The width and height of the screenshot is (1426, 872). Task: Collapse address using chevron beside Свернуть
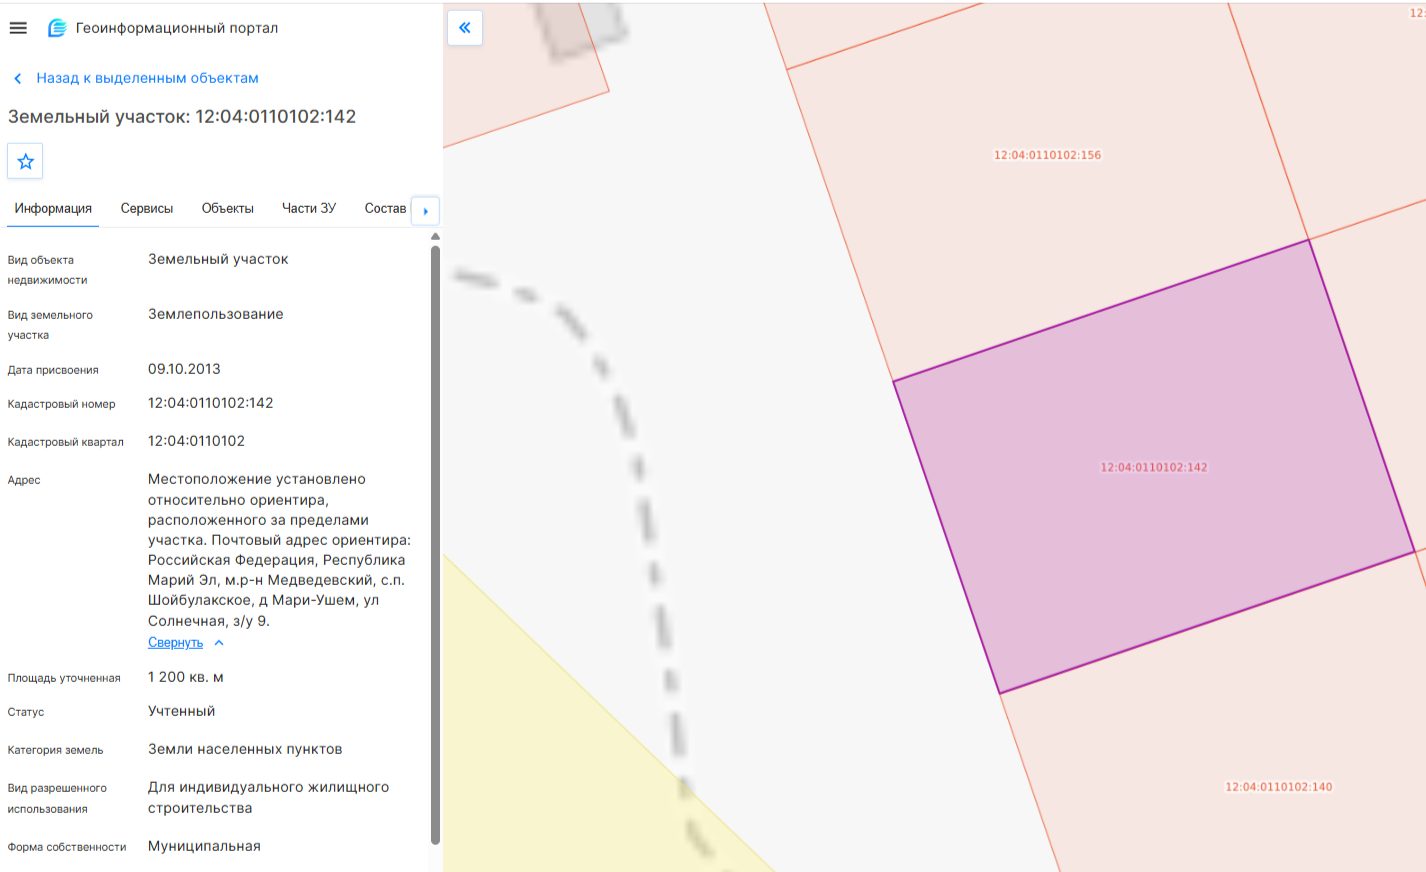click(x=219, y=643)
